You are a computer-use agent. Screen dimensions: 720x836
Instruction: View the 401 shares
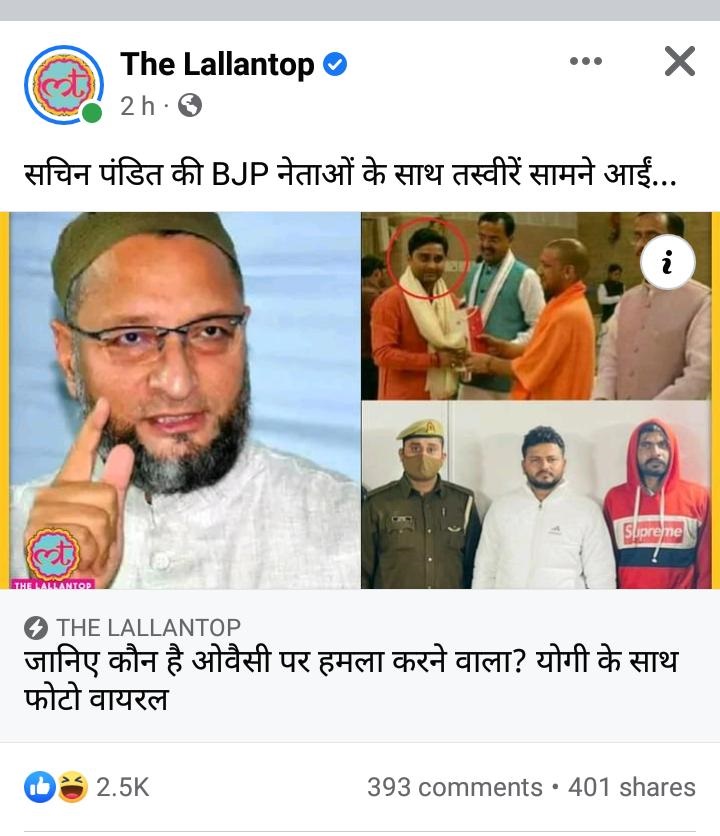[x=631, y=787]
